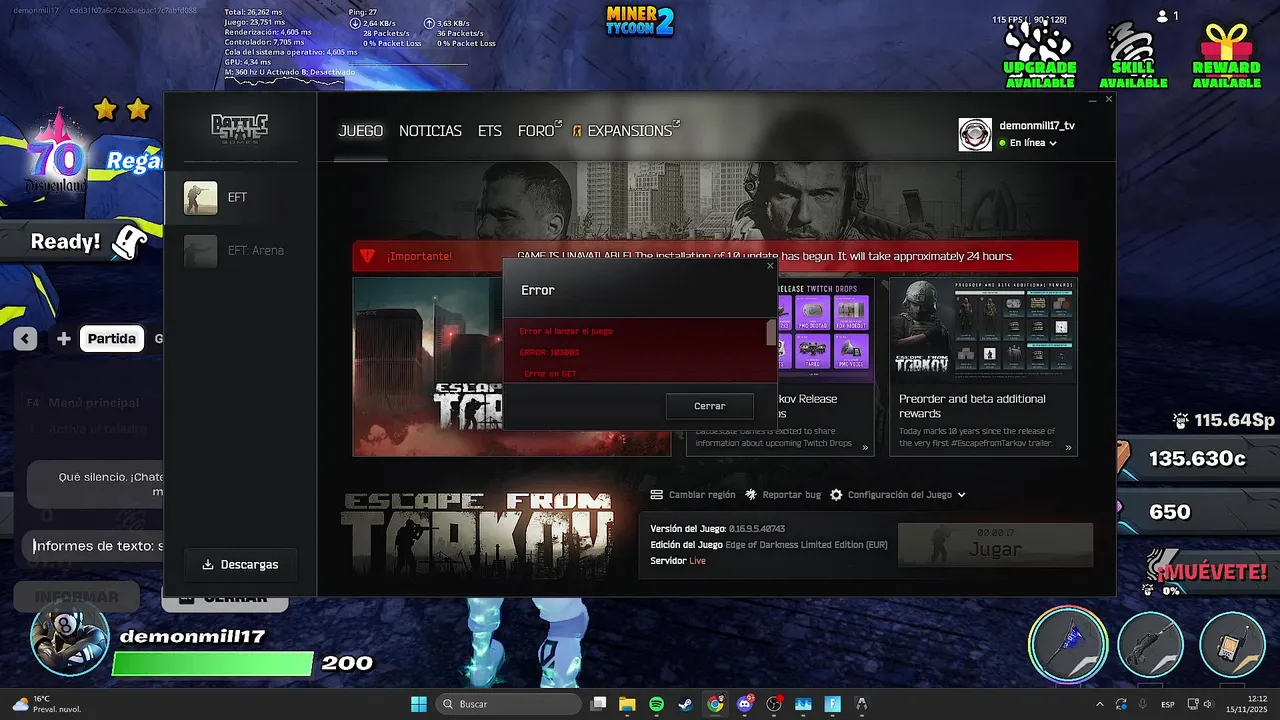The height and width of the screenshot is (720, 1280).
Task: Open the Fortnite icon in taskbar
Action: [x=832, y=704]
